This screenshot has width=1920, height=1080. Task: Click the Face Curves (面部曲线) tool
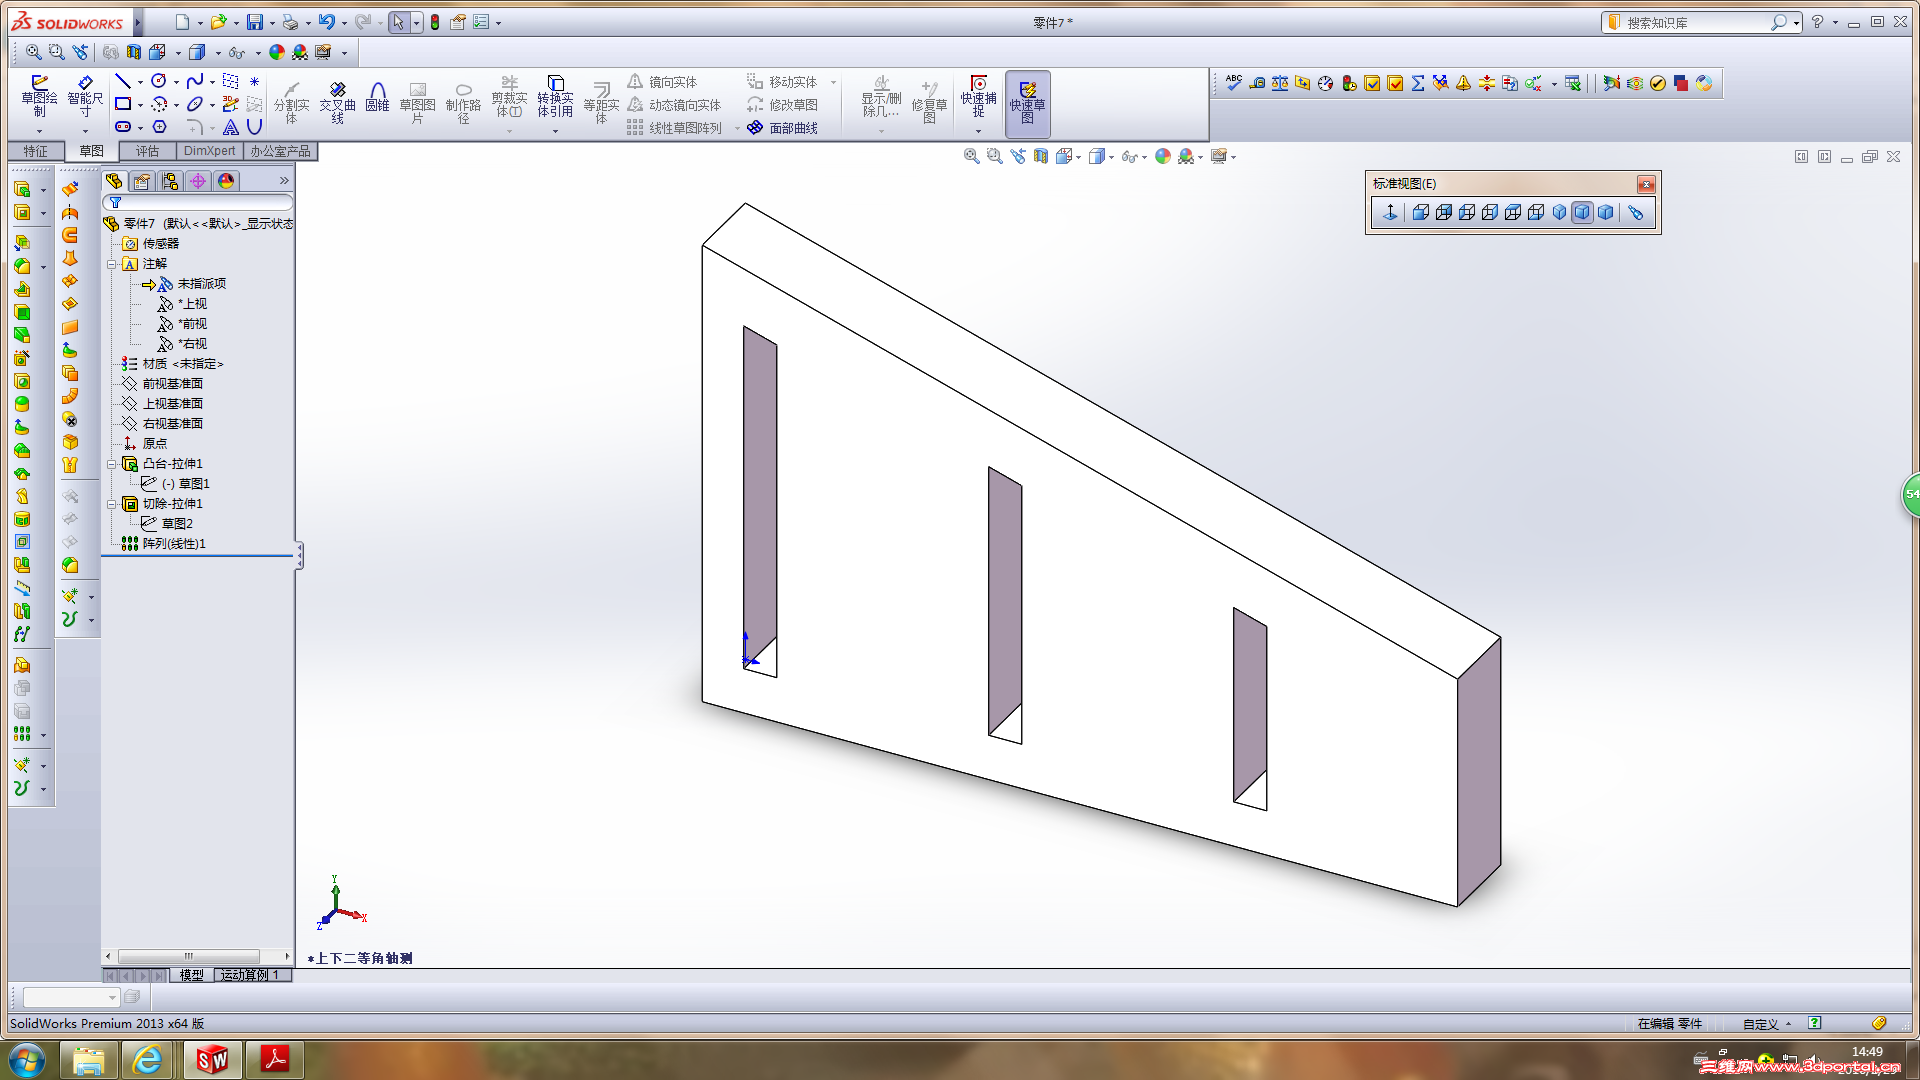pos(783,128)
